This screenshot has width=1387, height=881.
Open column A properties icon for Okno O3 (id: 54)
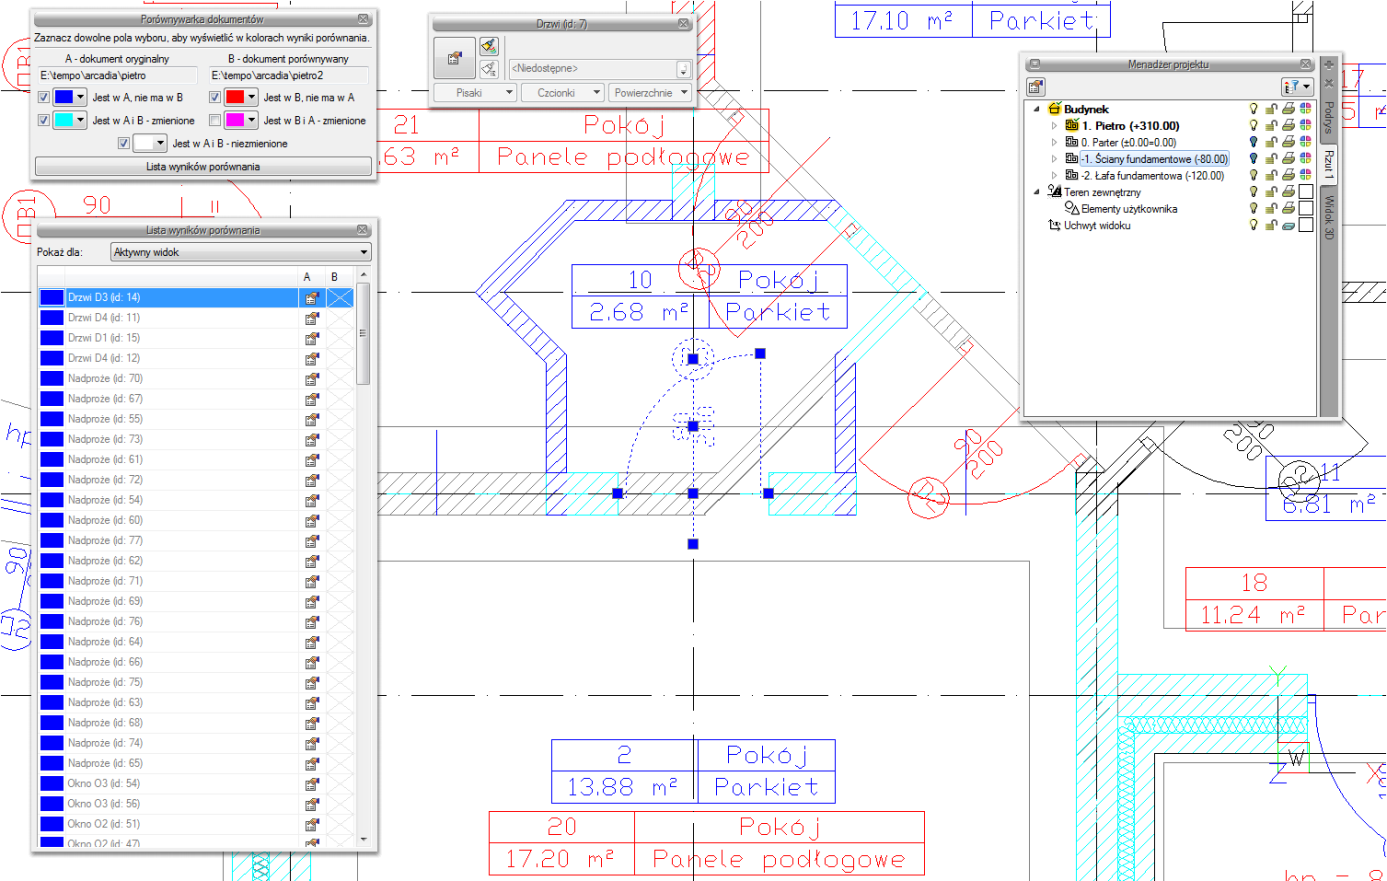pos(312,784)
